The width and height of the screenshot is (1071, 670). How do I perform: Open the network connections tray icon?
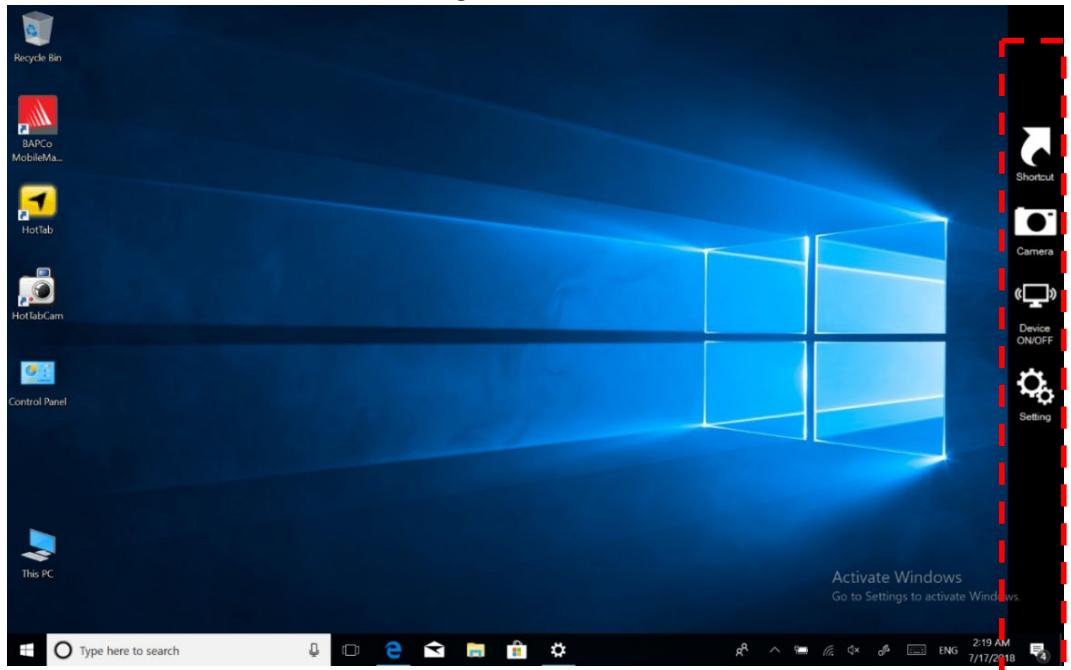828,650
